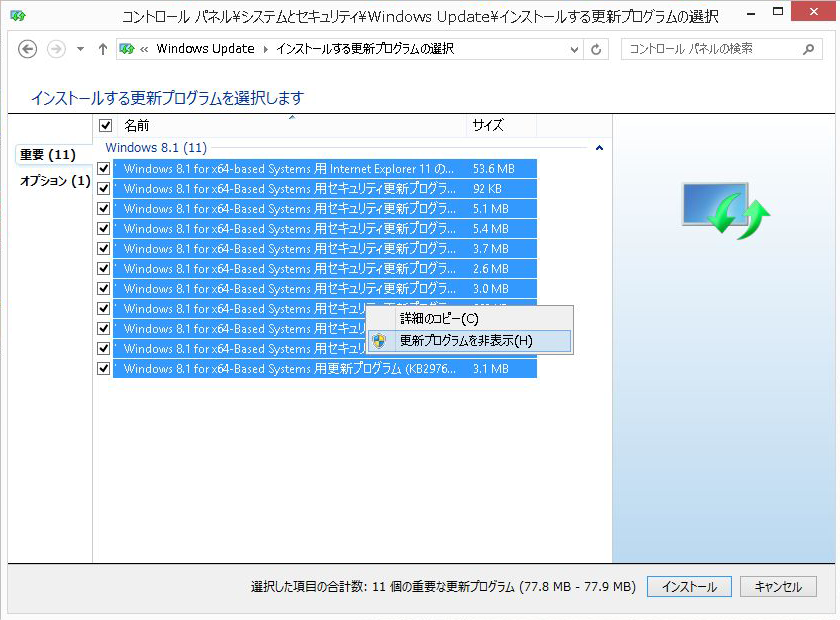This screenshot has width=840, height=620.
Task: Click the インストールする更新プログラムの選択 breadcrumb
Action: pyautogui.click(x=365, y=49)
